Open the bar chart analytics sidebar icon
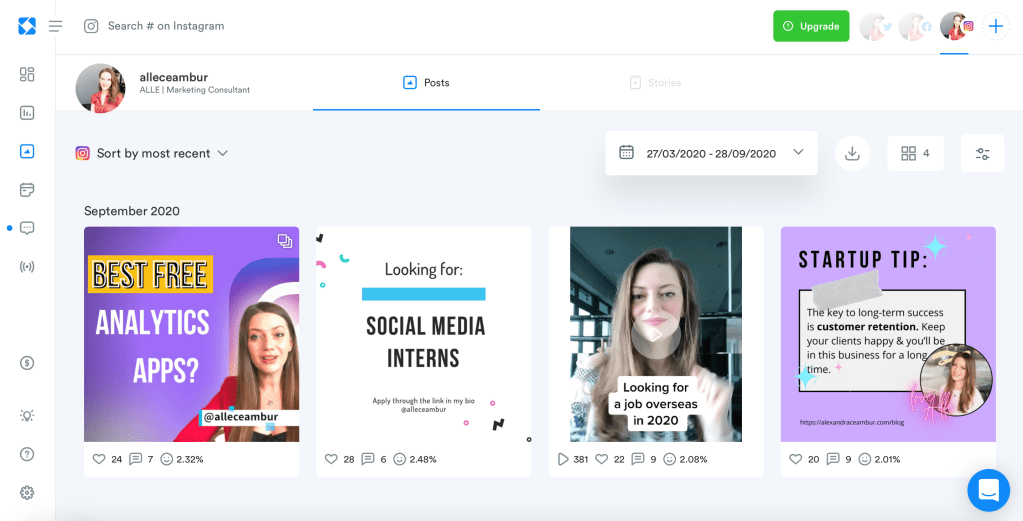Image resolution: width=1023 pixels, height=521 pixels. click(x=27, y=113)
